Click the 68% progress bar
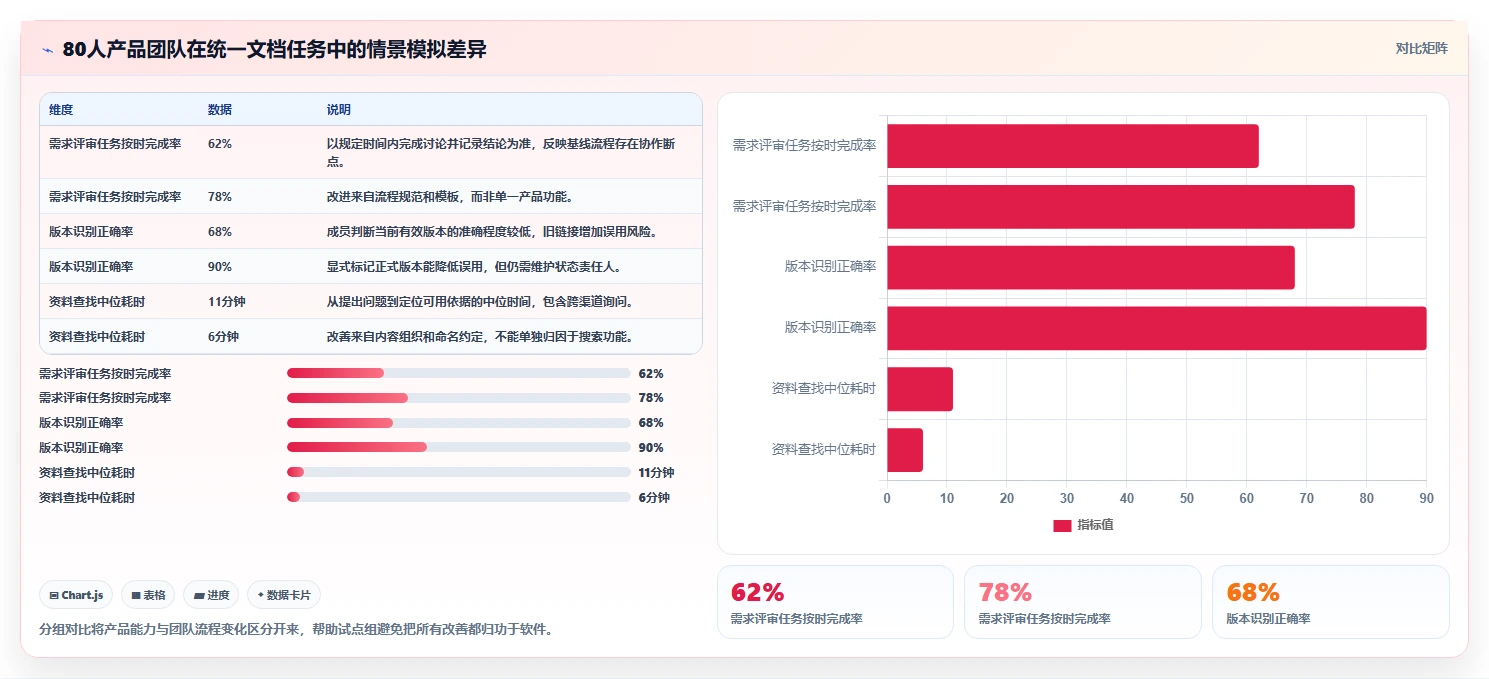 pyautogui.click(x=459, y=423)
